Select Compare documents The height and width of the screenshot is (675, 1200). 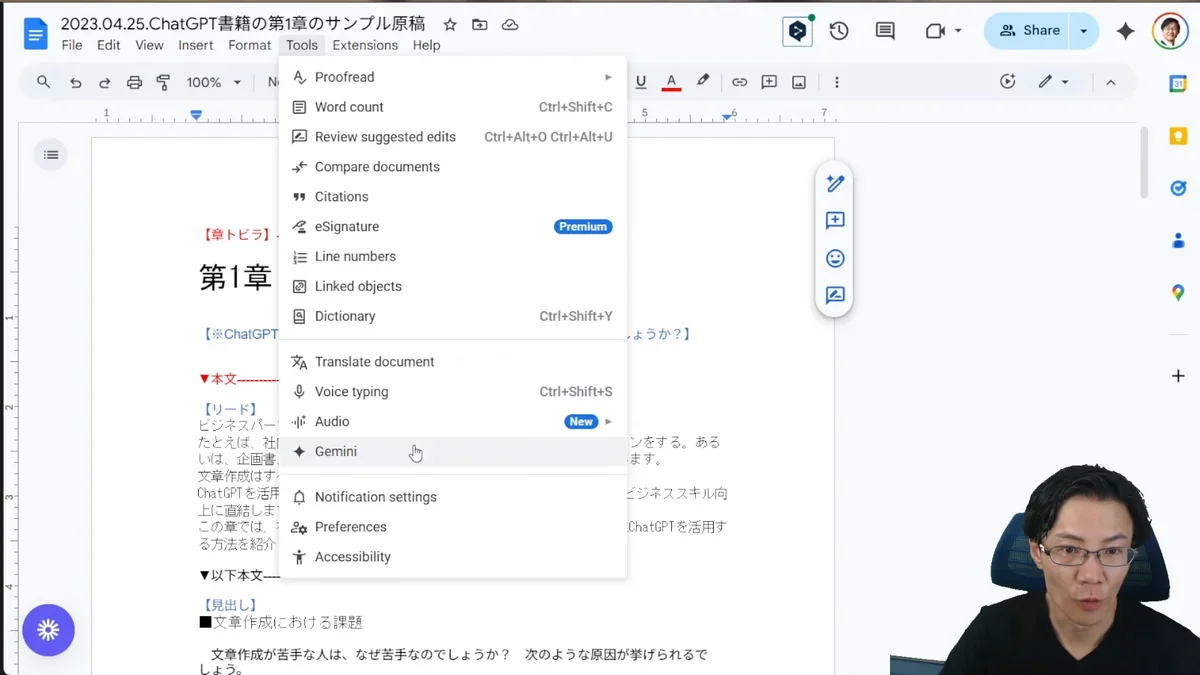click(453, 167)
